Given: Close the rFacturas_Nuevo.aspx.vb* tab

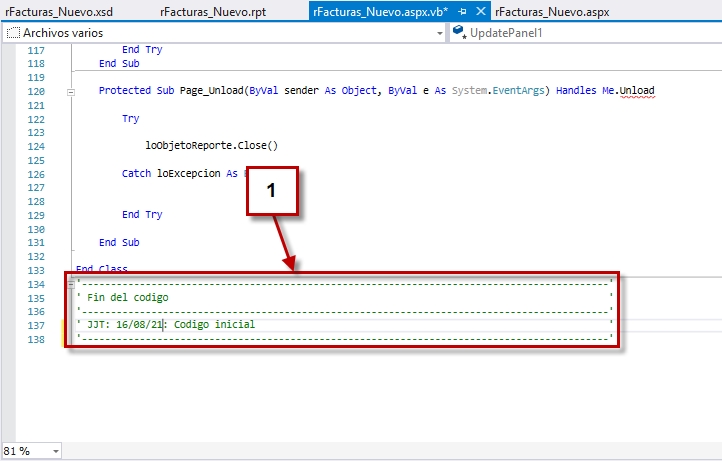Looking at the screenshot, I should click(481, 12).
